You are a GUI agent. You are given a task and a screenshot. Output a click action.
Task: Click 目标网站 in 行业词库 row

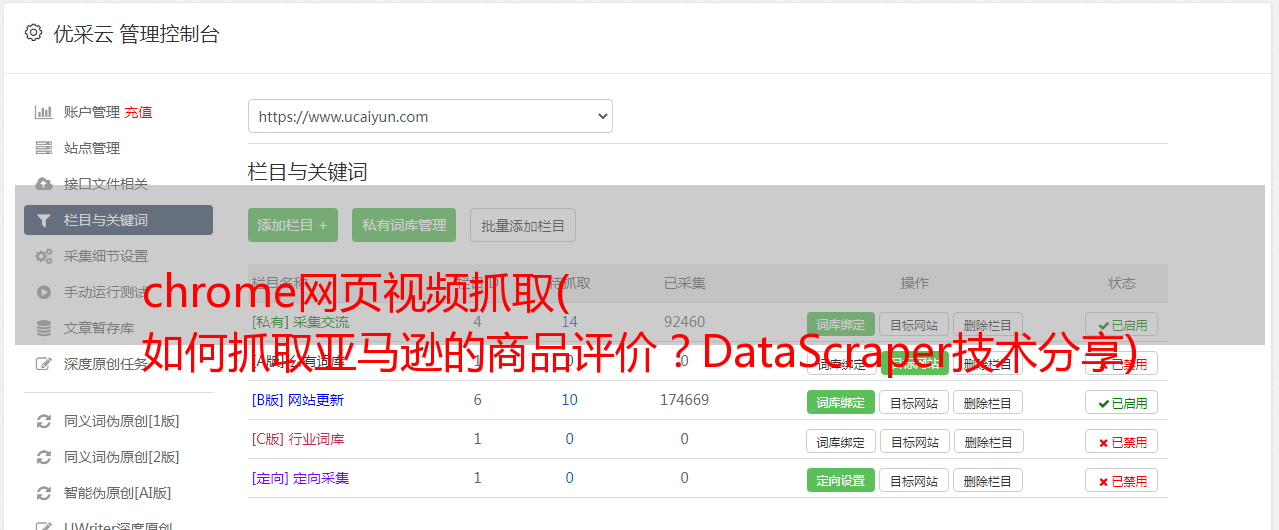(914, 441)
